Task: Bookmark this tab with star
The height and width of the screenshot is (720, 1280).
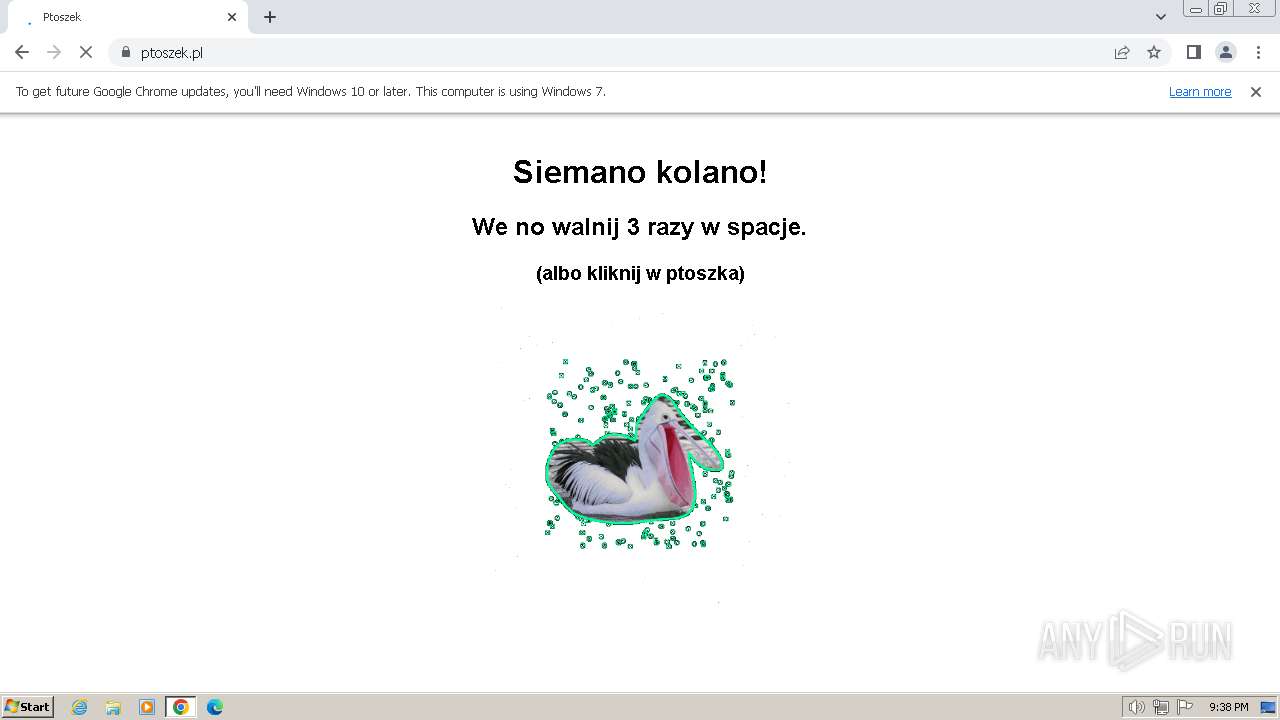Action: pyautogui.click(x=1154, y=52)
